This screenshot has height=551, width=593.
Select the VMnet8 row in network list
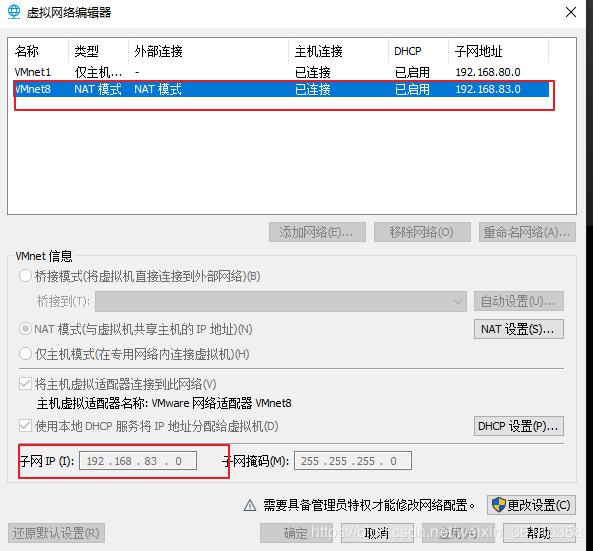pyautogui.click(x=281, y=89)
